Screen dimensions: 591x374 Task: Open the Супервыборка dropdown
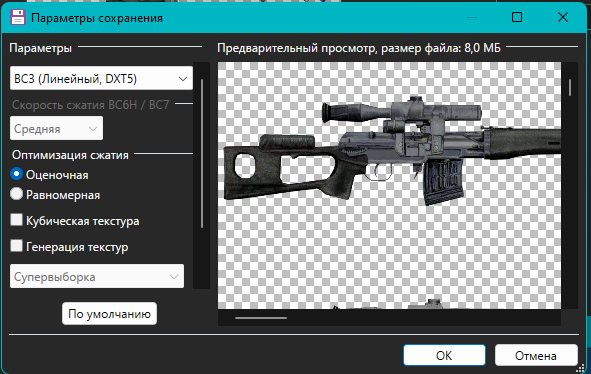point(97,276)
